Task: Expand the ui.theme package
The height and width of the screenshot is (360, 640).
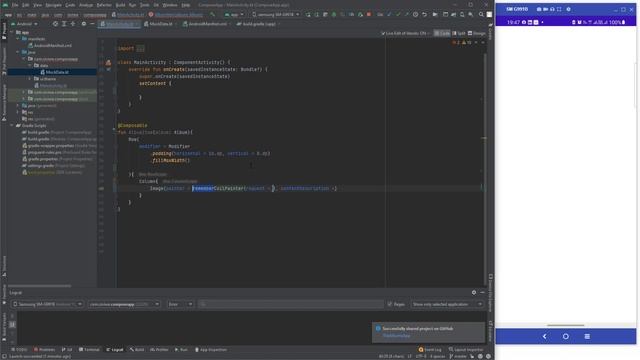Action: pos(30,79)
